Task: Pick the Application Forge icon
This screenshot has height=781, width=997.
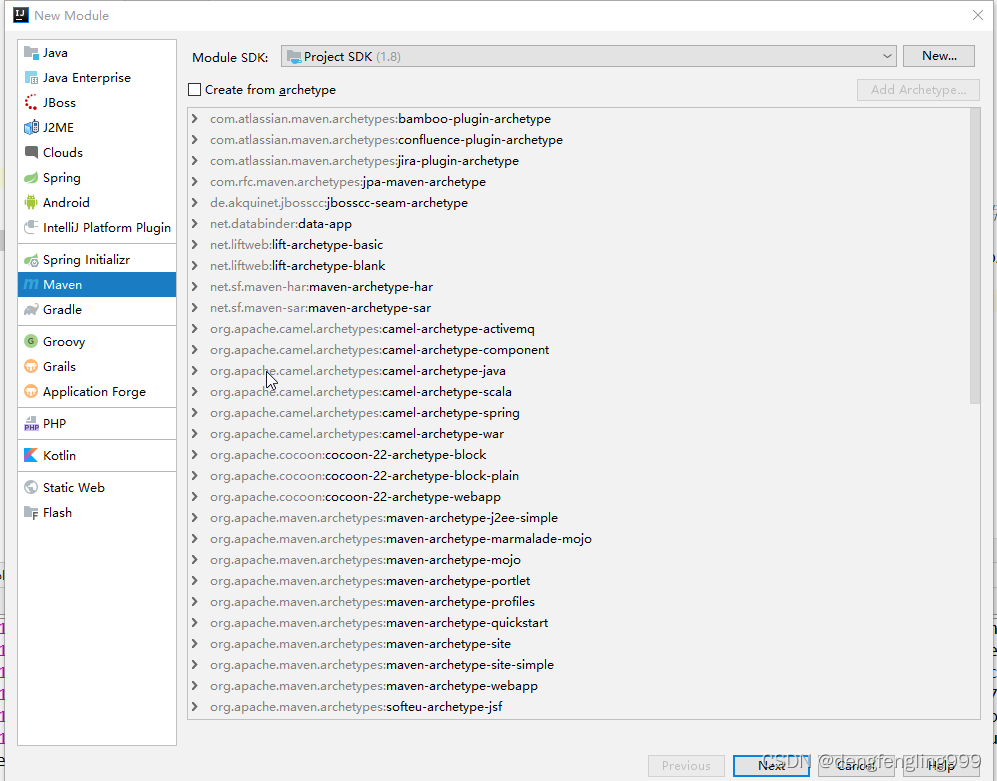Action: [31, 391]
